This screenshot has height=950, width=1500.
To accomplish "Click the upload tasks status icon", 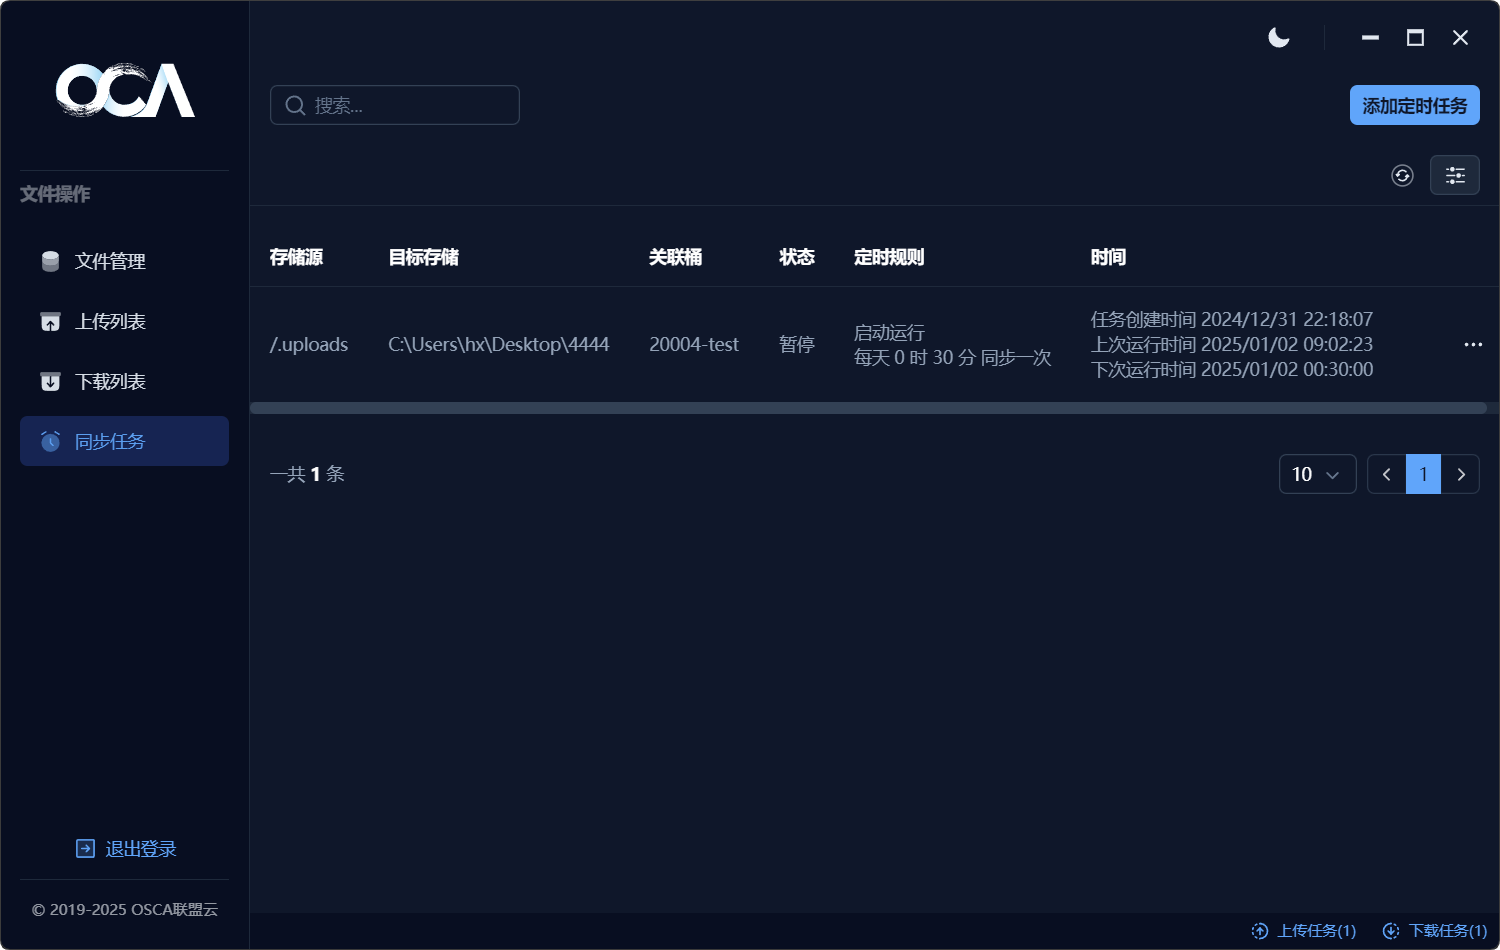I will point(1260,931).
